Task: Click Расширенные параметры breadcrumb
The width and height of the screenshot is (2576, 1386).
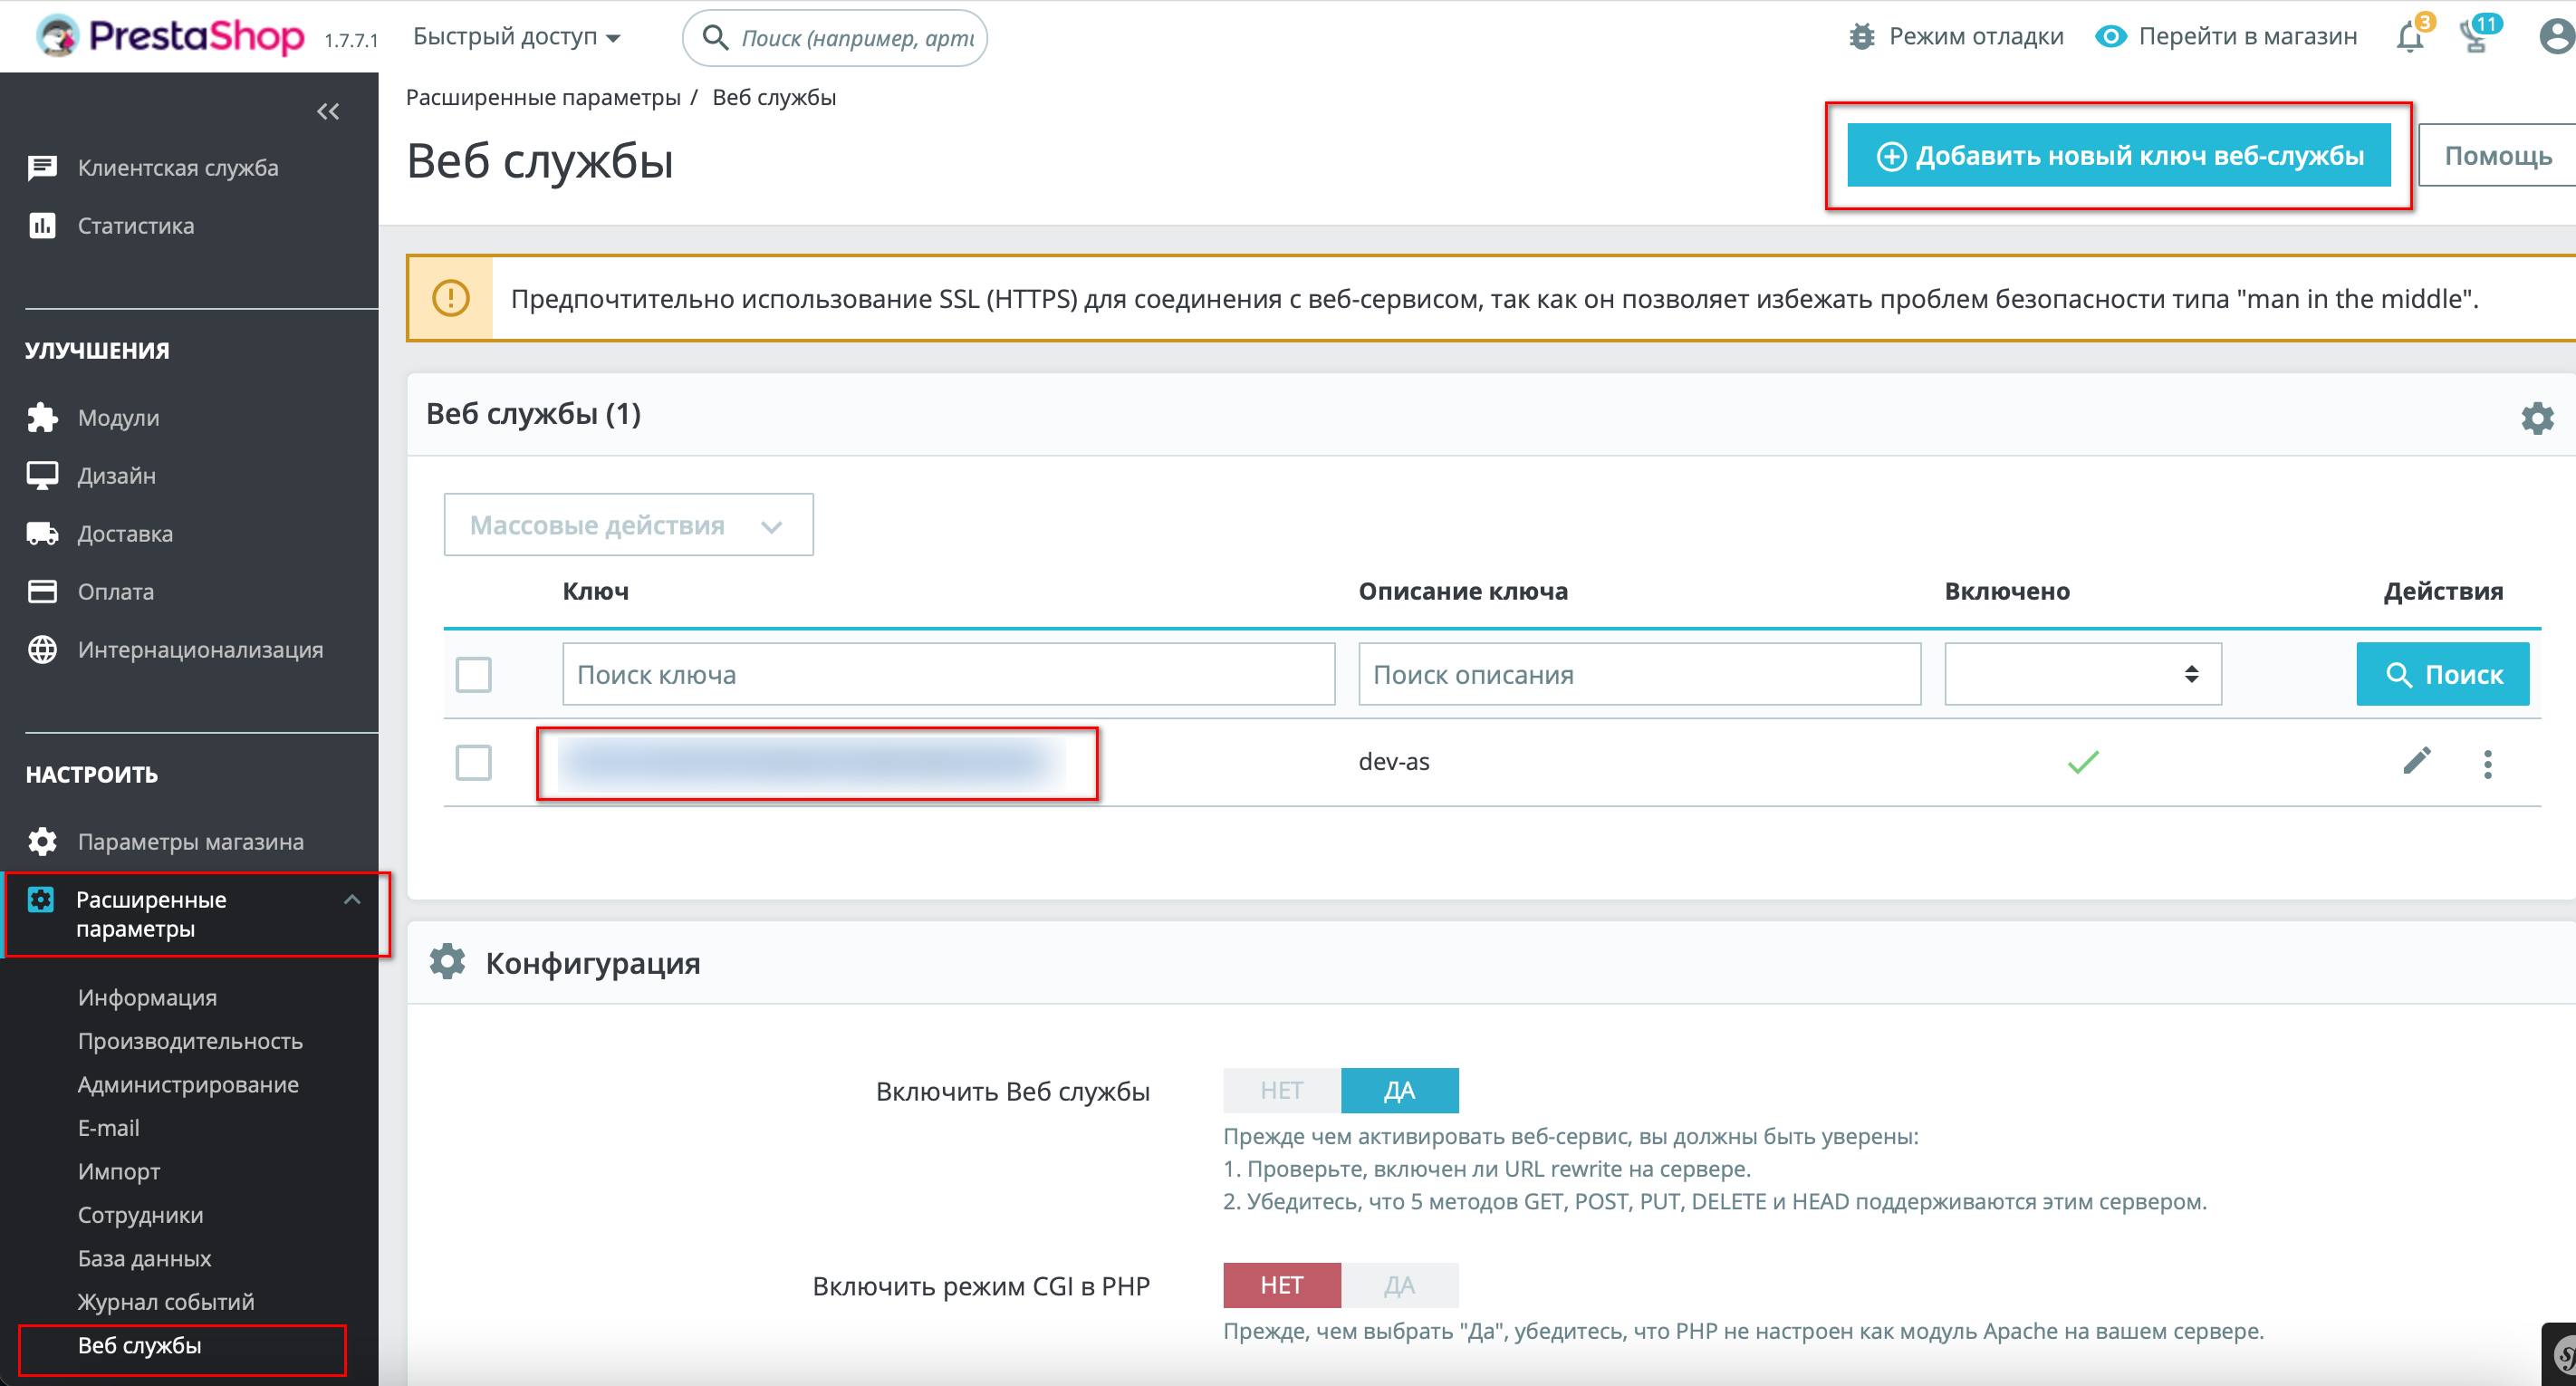Action: pos(543,97)
